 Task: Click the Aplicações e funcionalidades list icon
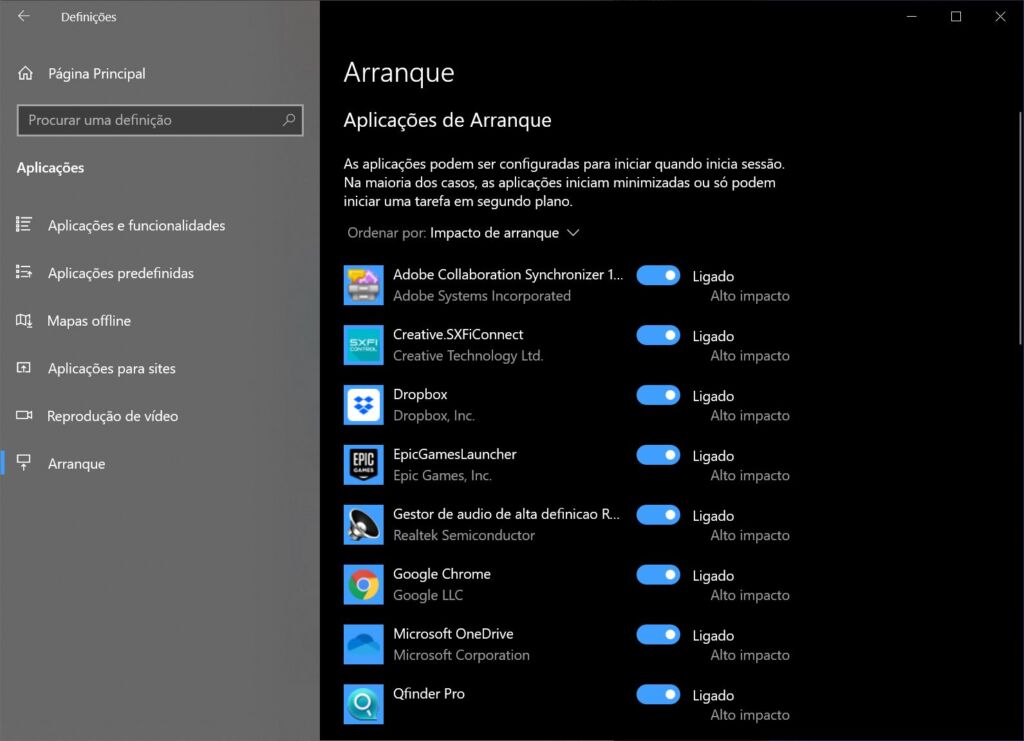pyautogui.click(x=24, y=225)
